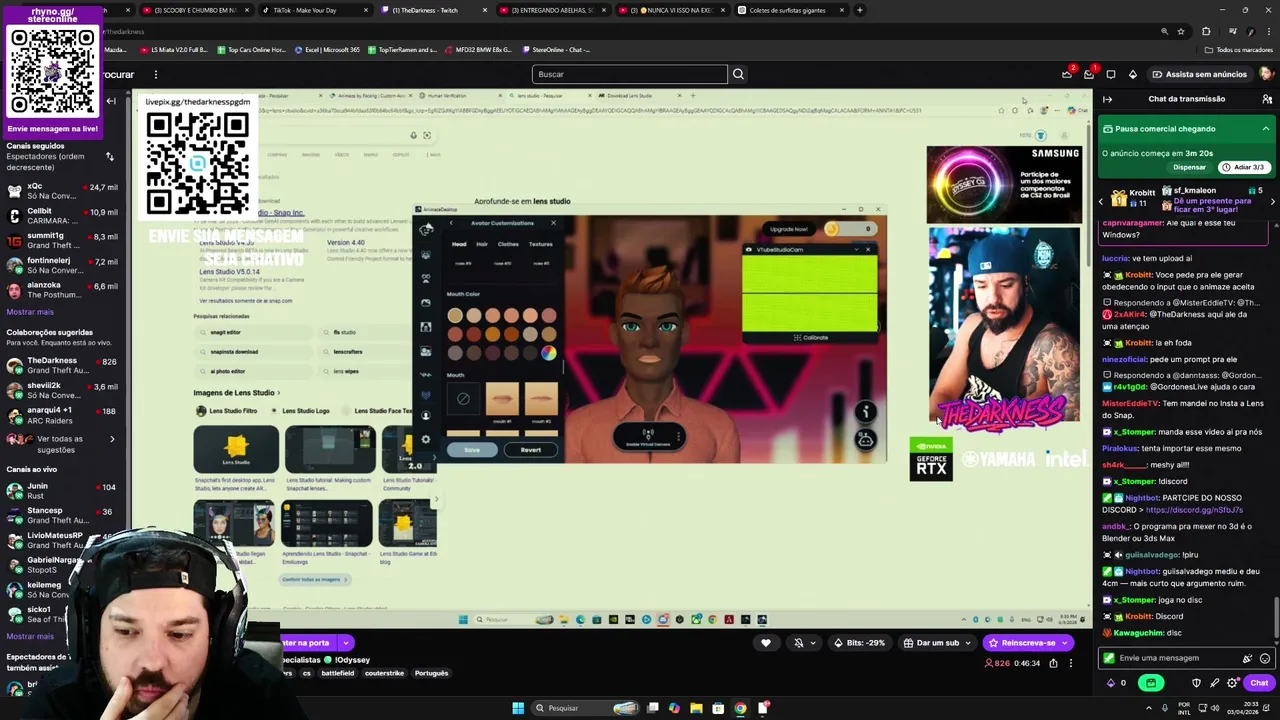Click the Português tag
1280x720 pixels.
click(431, 673)
